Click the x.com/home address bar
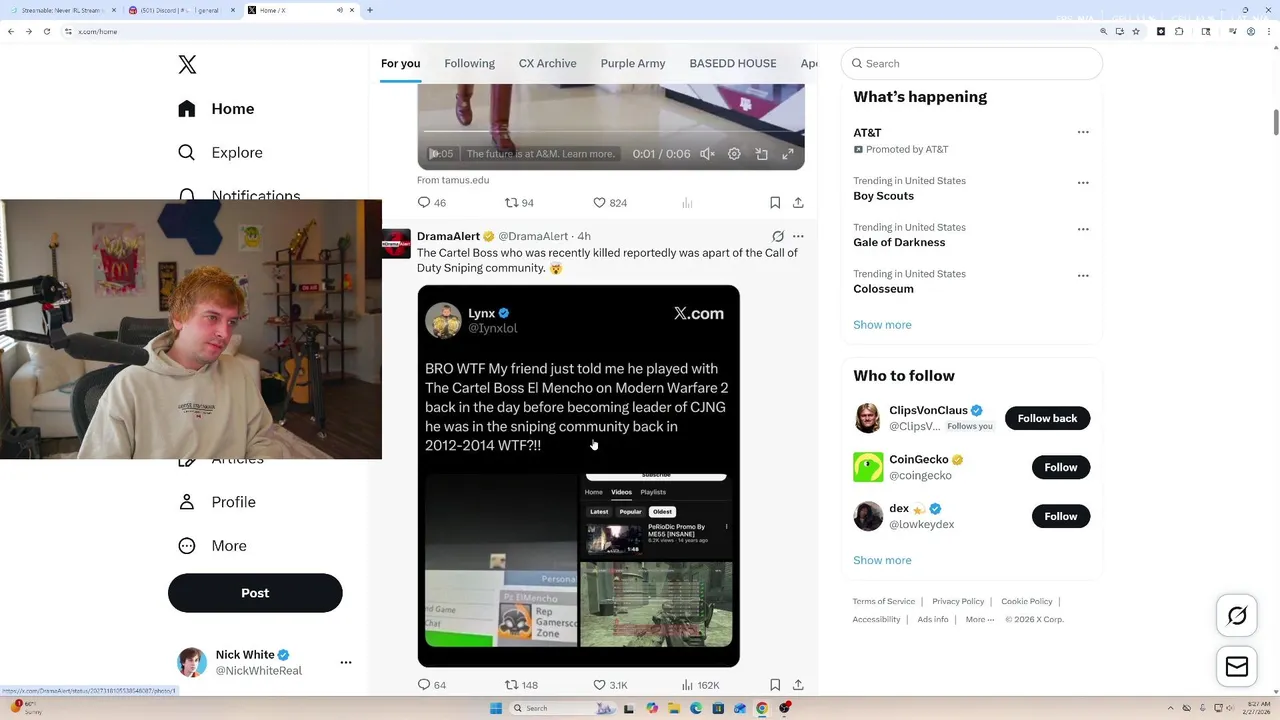This screenshot has width=1280, height=720. tap(580, 31)
